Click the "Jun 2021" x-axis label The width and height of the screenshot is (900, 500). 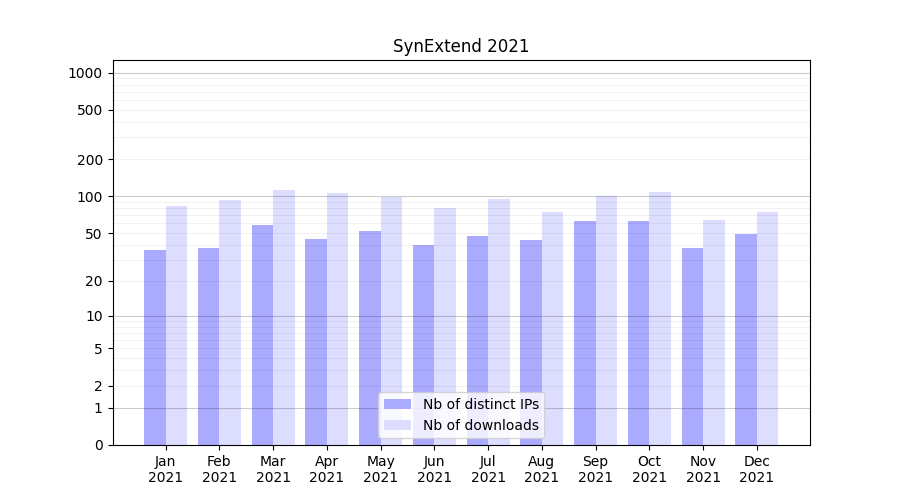[434, 469]
